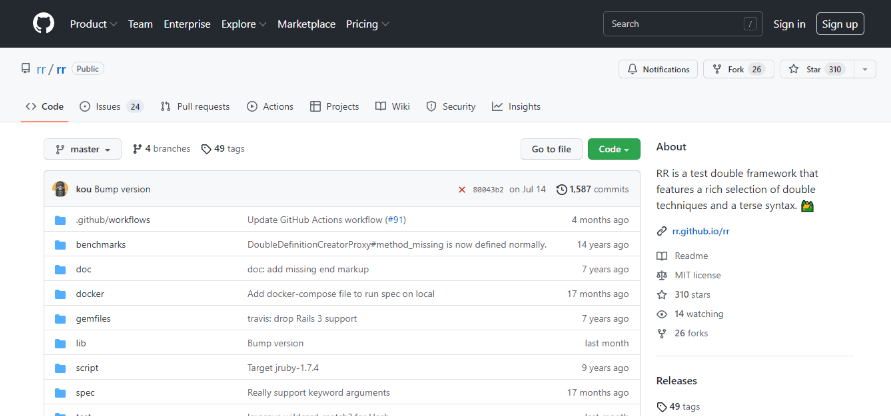Open the Pull requests tab

tap(195, 107)
